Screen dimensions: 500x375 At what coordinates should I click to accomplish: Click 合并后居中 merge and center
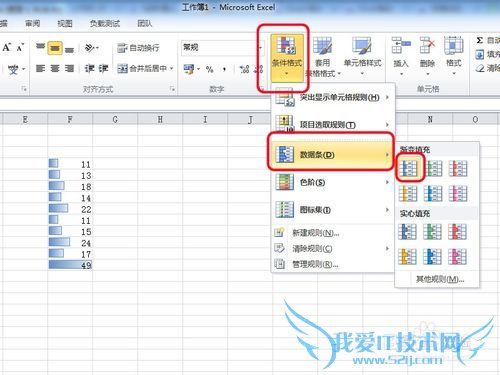click(x=142, y=69)
